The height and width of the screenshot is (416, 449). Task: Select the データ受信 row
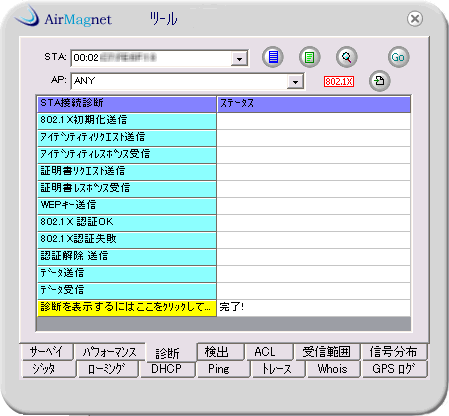tap(127, 291)
